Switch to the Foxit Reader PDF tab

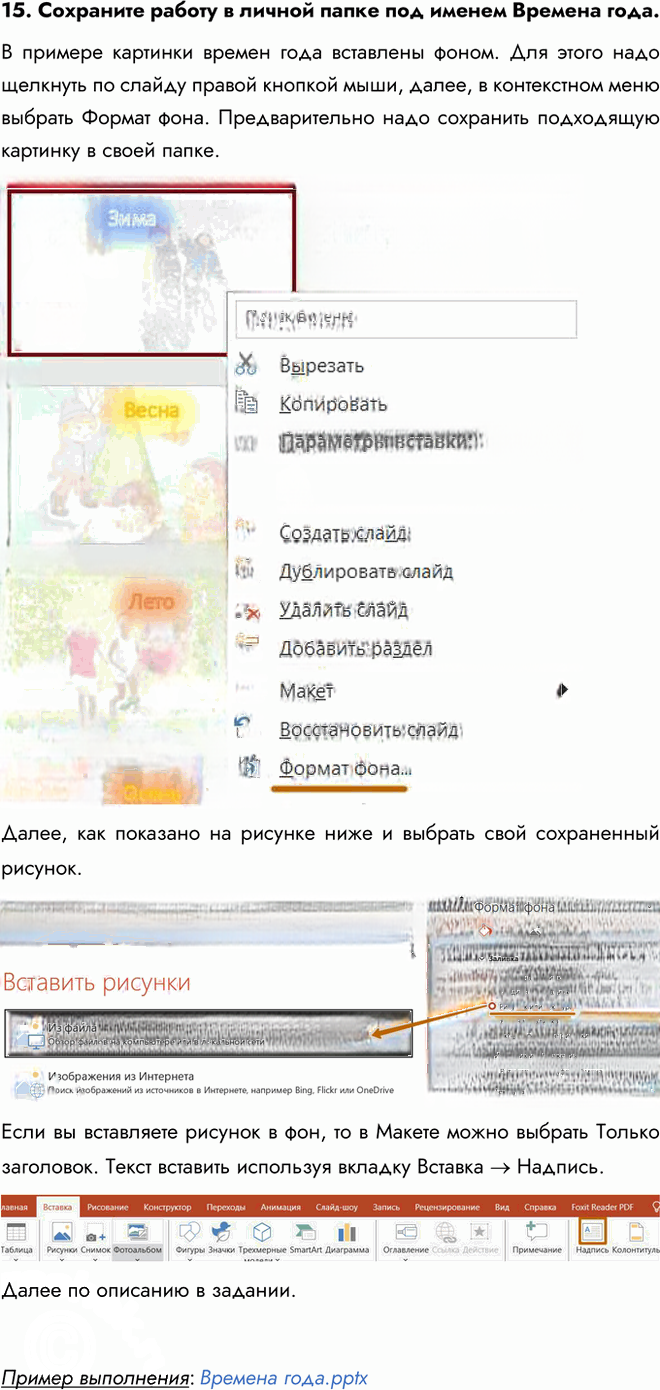[x=602, y=1206]
